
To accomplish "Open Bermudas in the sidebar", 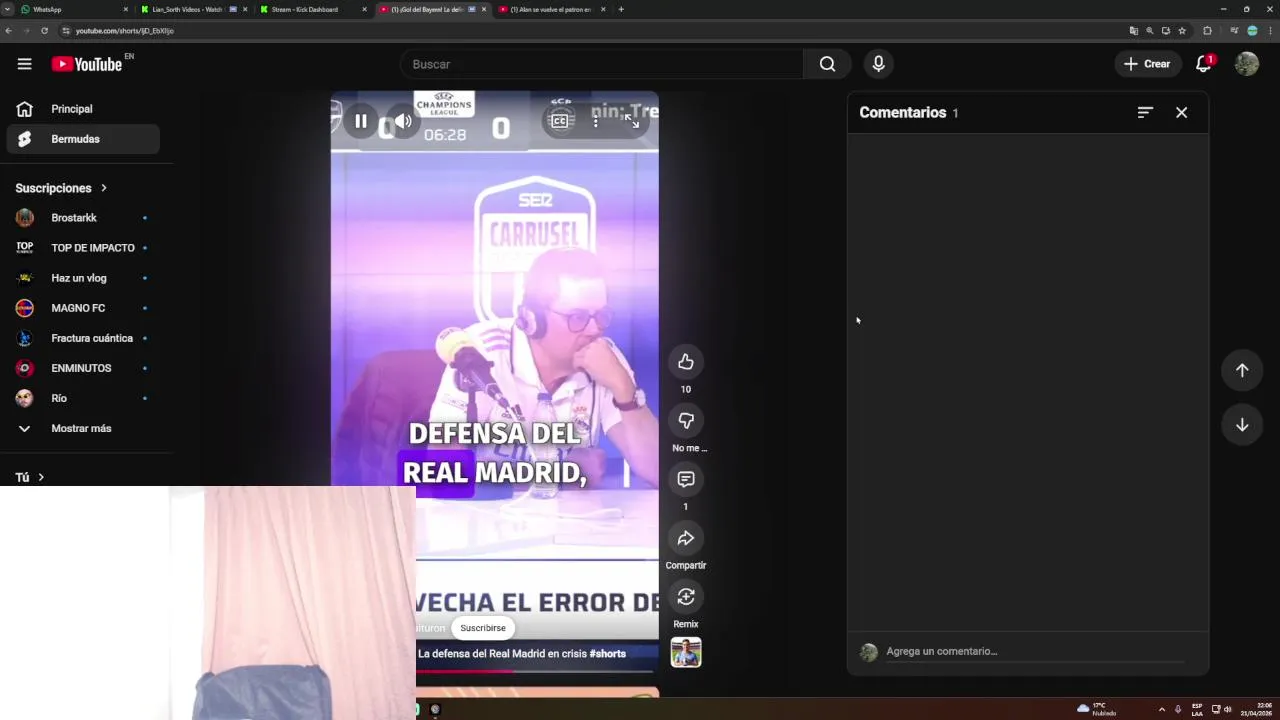I will 83,139.
